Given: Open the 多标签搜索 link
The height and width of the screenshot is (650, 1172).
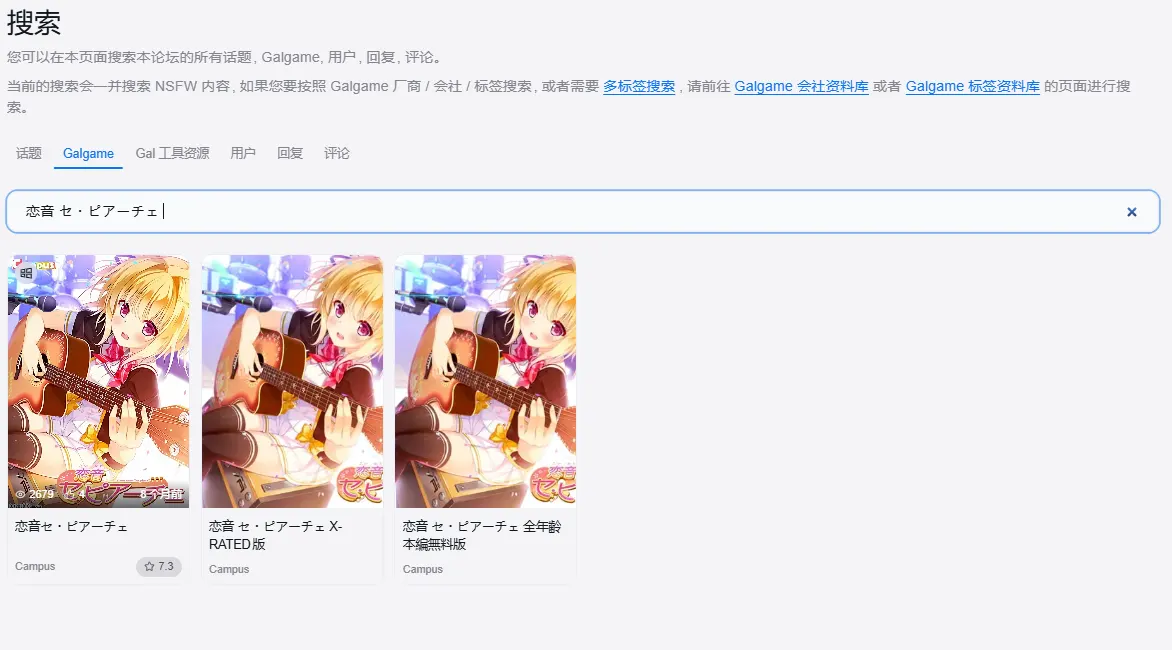Looking at the screenshot, I should tap(639, 87).
